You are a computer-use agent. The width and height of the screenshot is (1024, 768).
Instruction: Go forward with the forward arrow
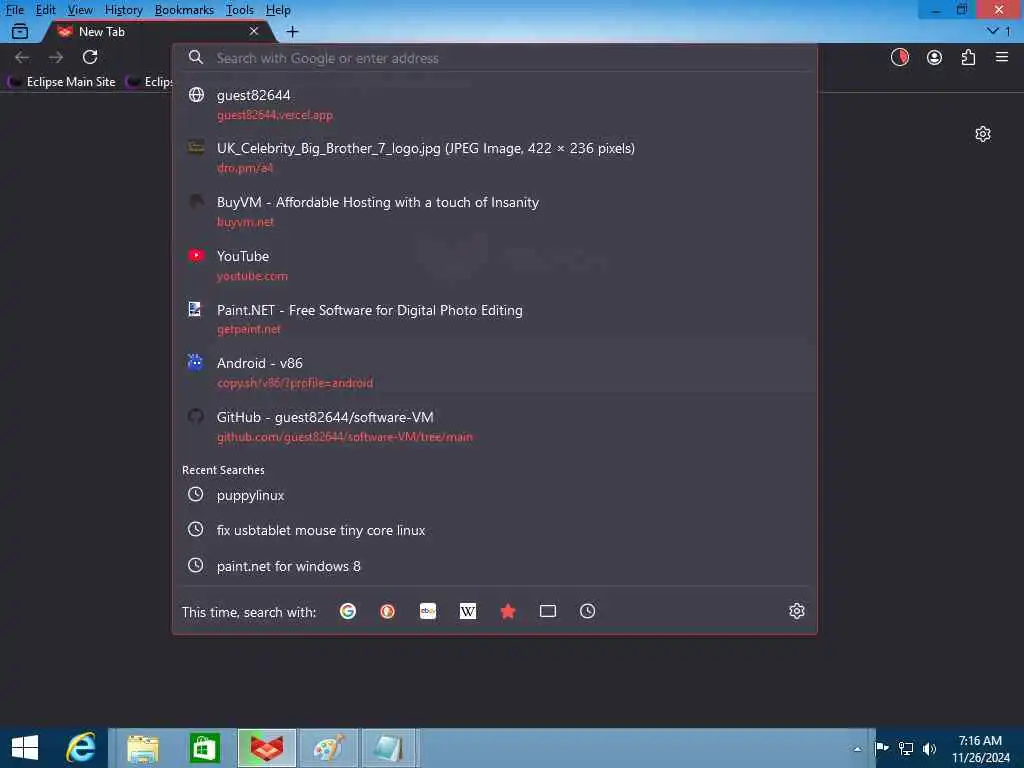pos(56,57)
